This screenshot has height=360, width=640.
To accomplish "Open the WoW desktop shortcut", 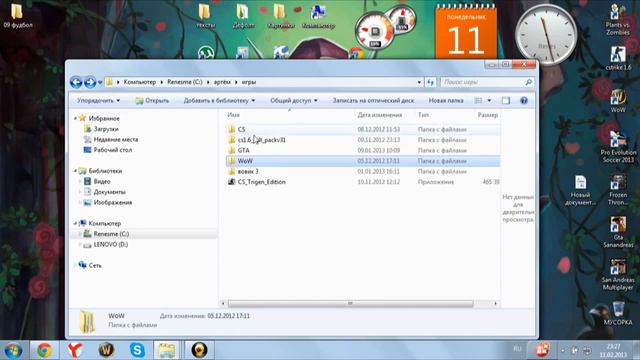I will point(618,101).
